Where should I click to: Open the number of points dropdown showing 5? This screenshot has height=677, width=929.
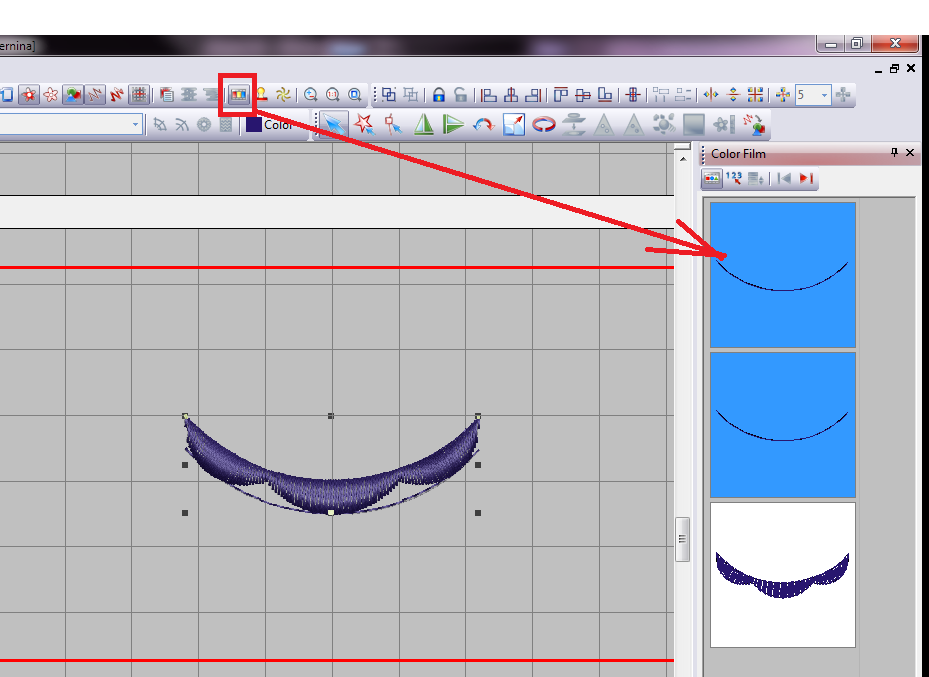pyautogui.click(x=824, y=95)
